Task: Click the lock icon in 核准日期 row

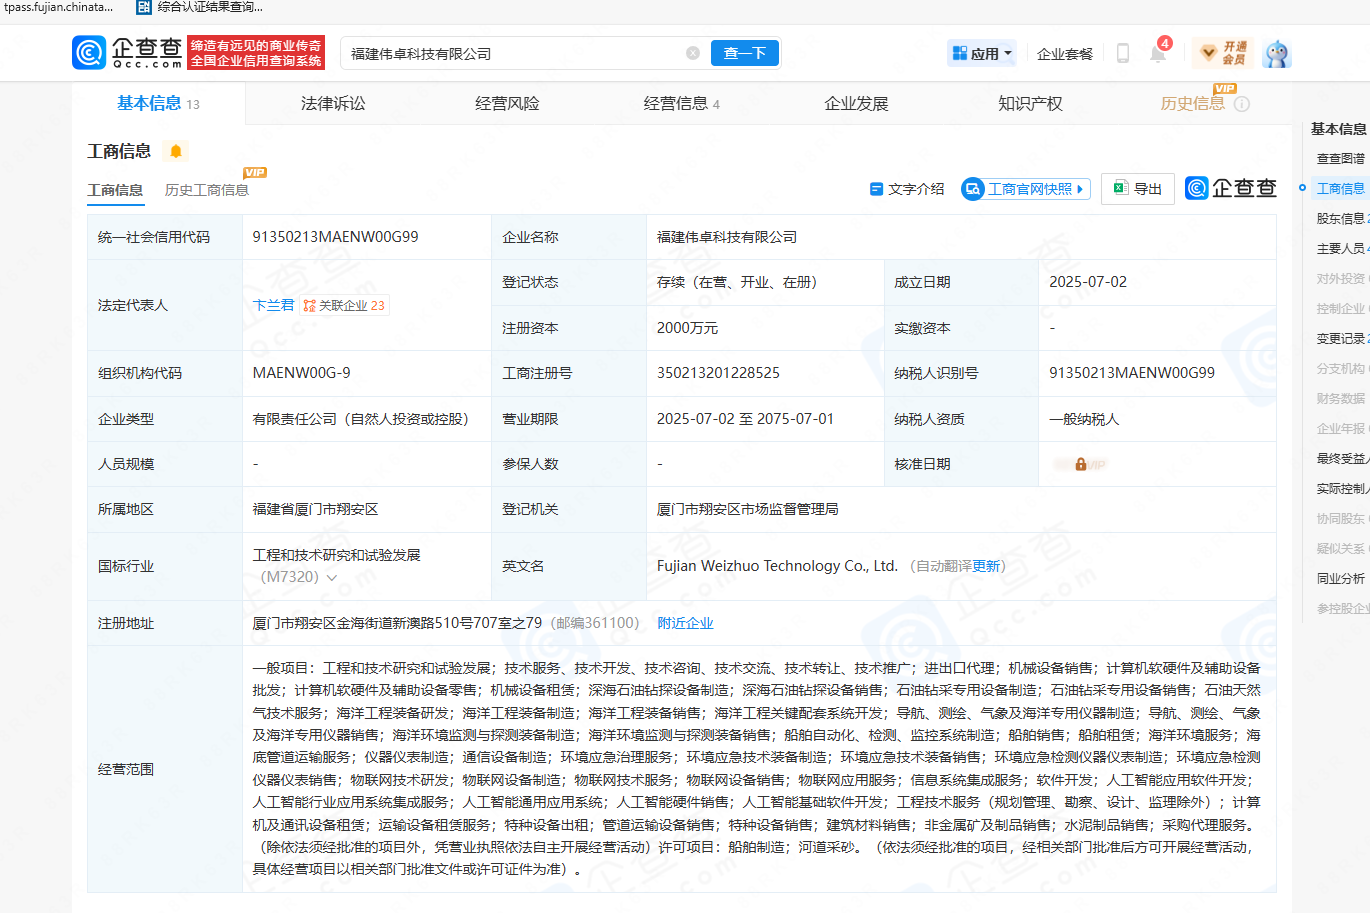Action: 1080,464
